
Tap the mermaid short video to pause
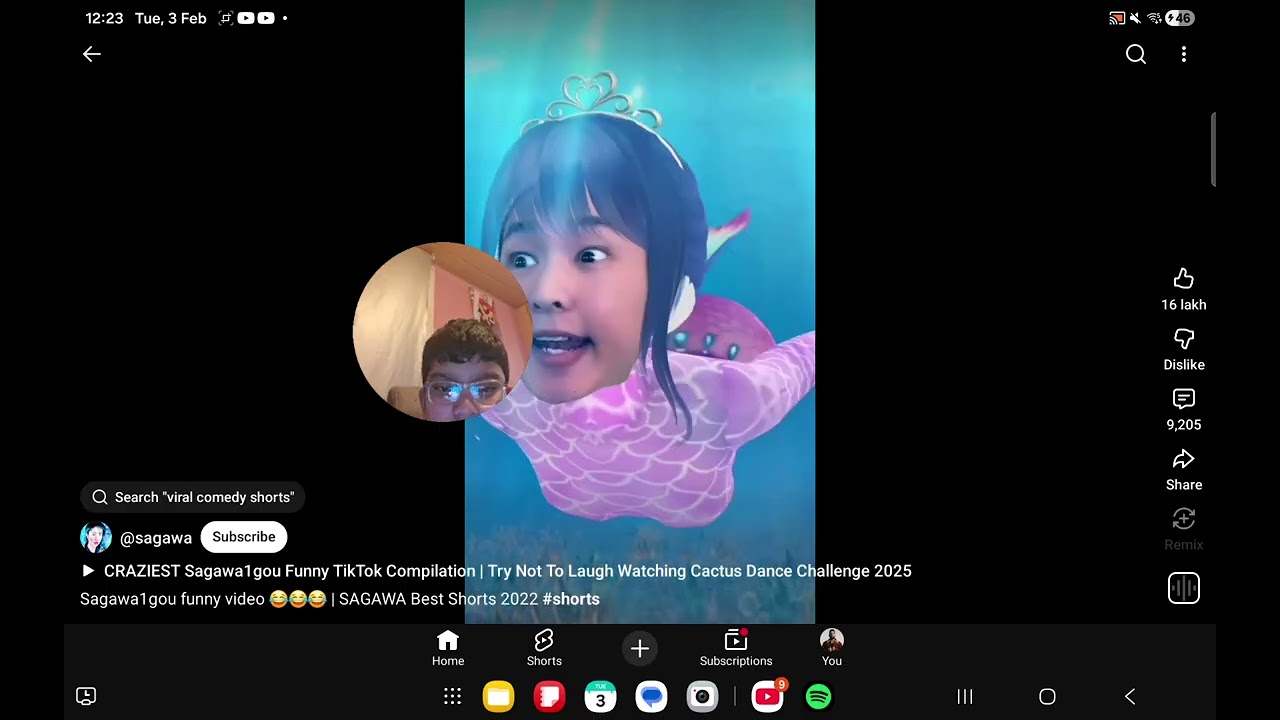point(640,312)
